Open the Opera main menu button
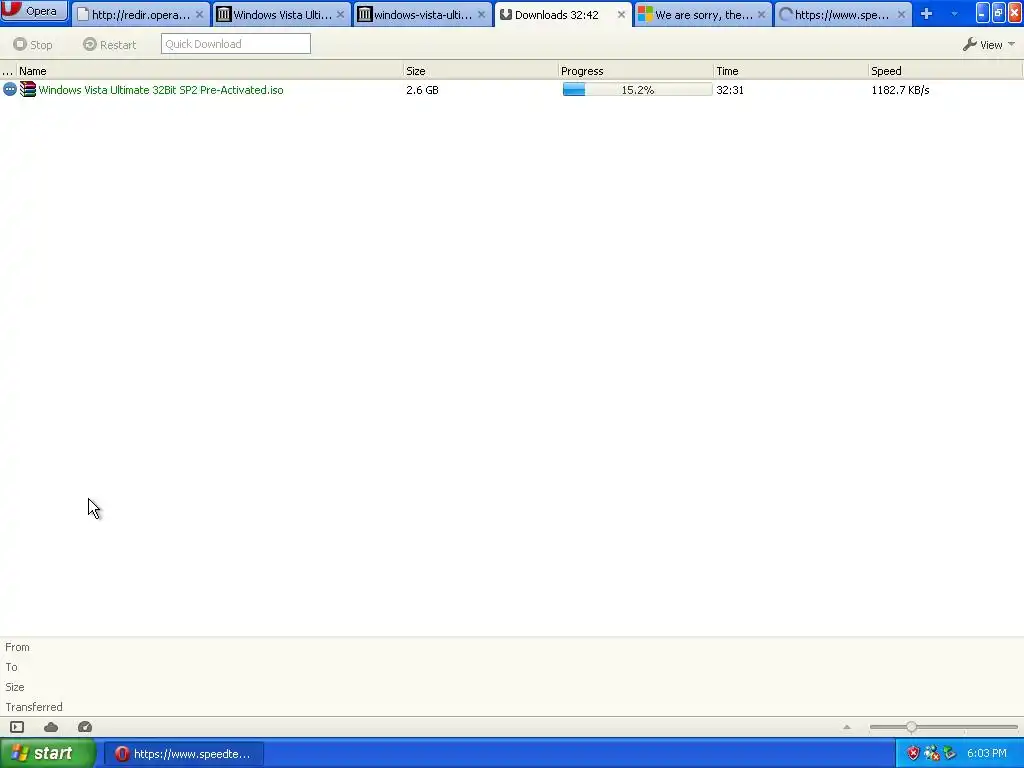 [34, 11]
